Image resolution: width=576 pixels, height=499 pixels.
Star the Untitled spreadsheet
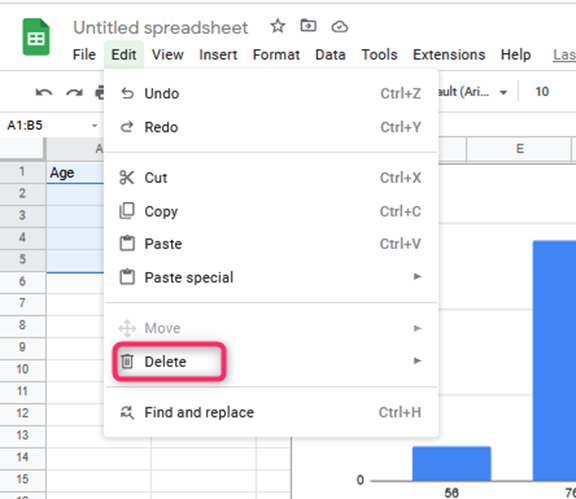coord(278,26)
